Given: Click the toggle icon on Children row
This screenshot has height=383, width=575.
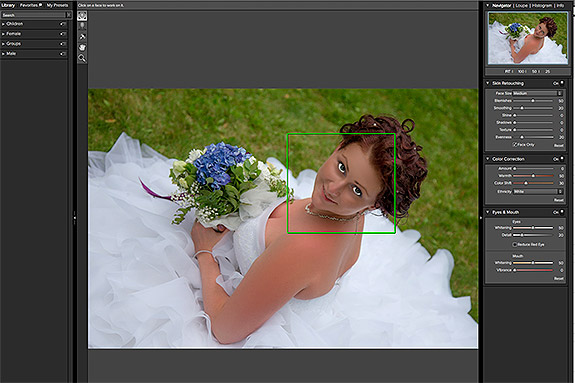Looking at the screenshot, I should pyautogui.click(x=63, y=24).
